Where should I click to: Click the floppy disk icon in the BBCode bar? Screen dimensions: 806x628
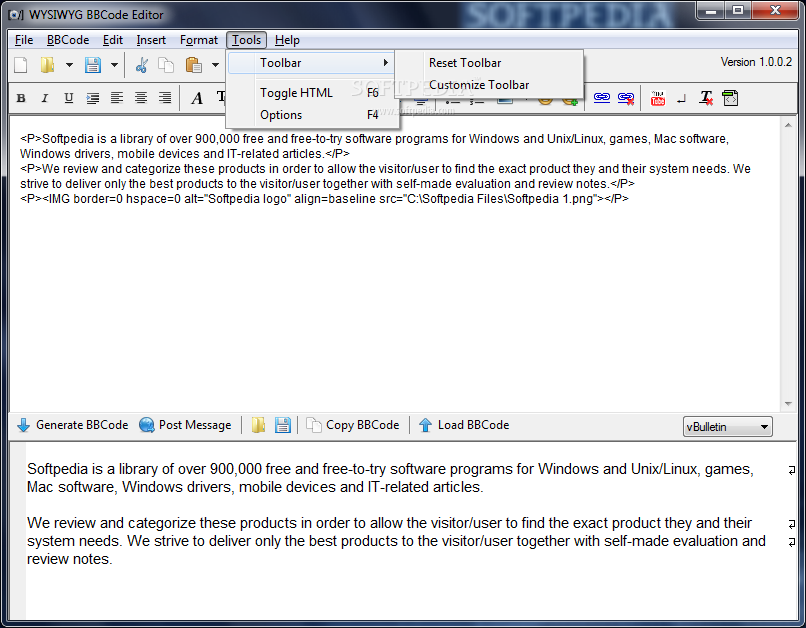coord(282,425)
